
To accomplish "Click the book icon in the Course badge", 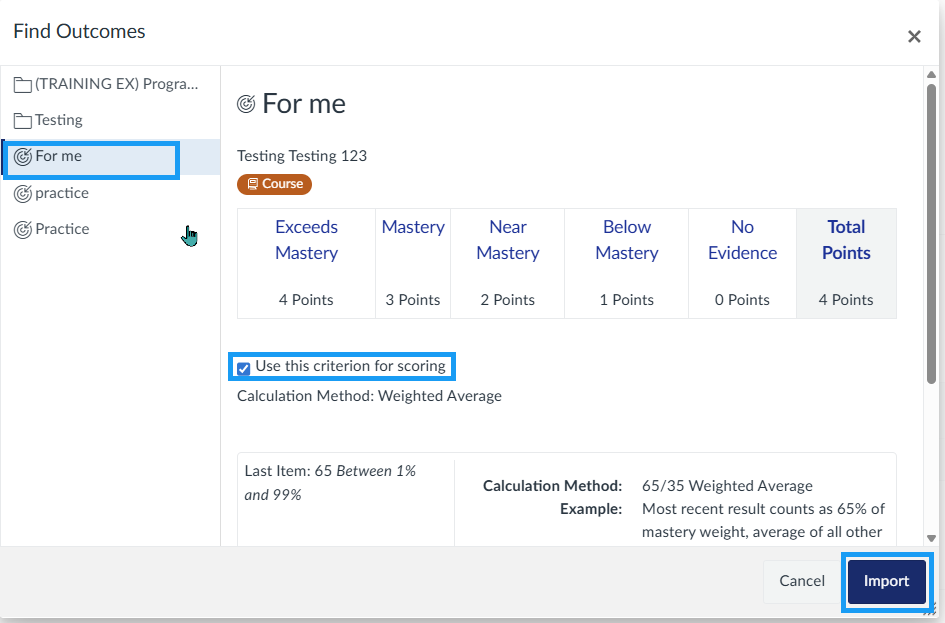I will point(252,184).
